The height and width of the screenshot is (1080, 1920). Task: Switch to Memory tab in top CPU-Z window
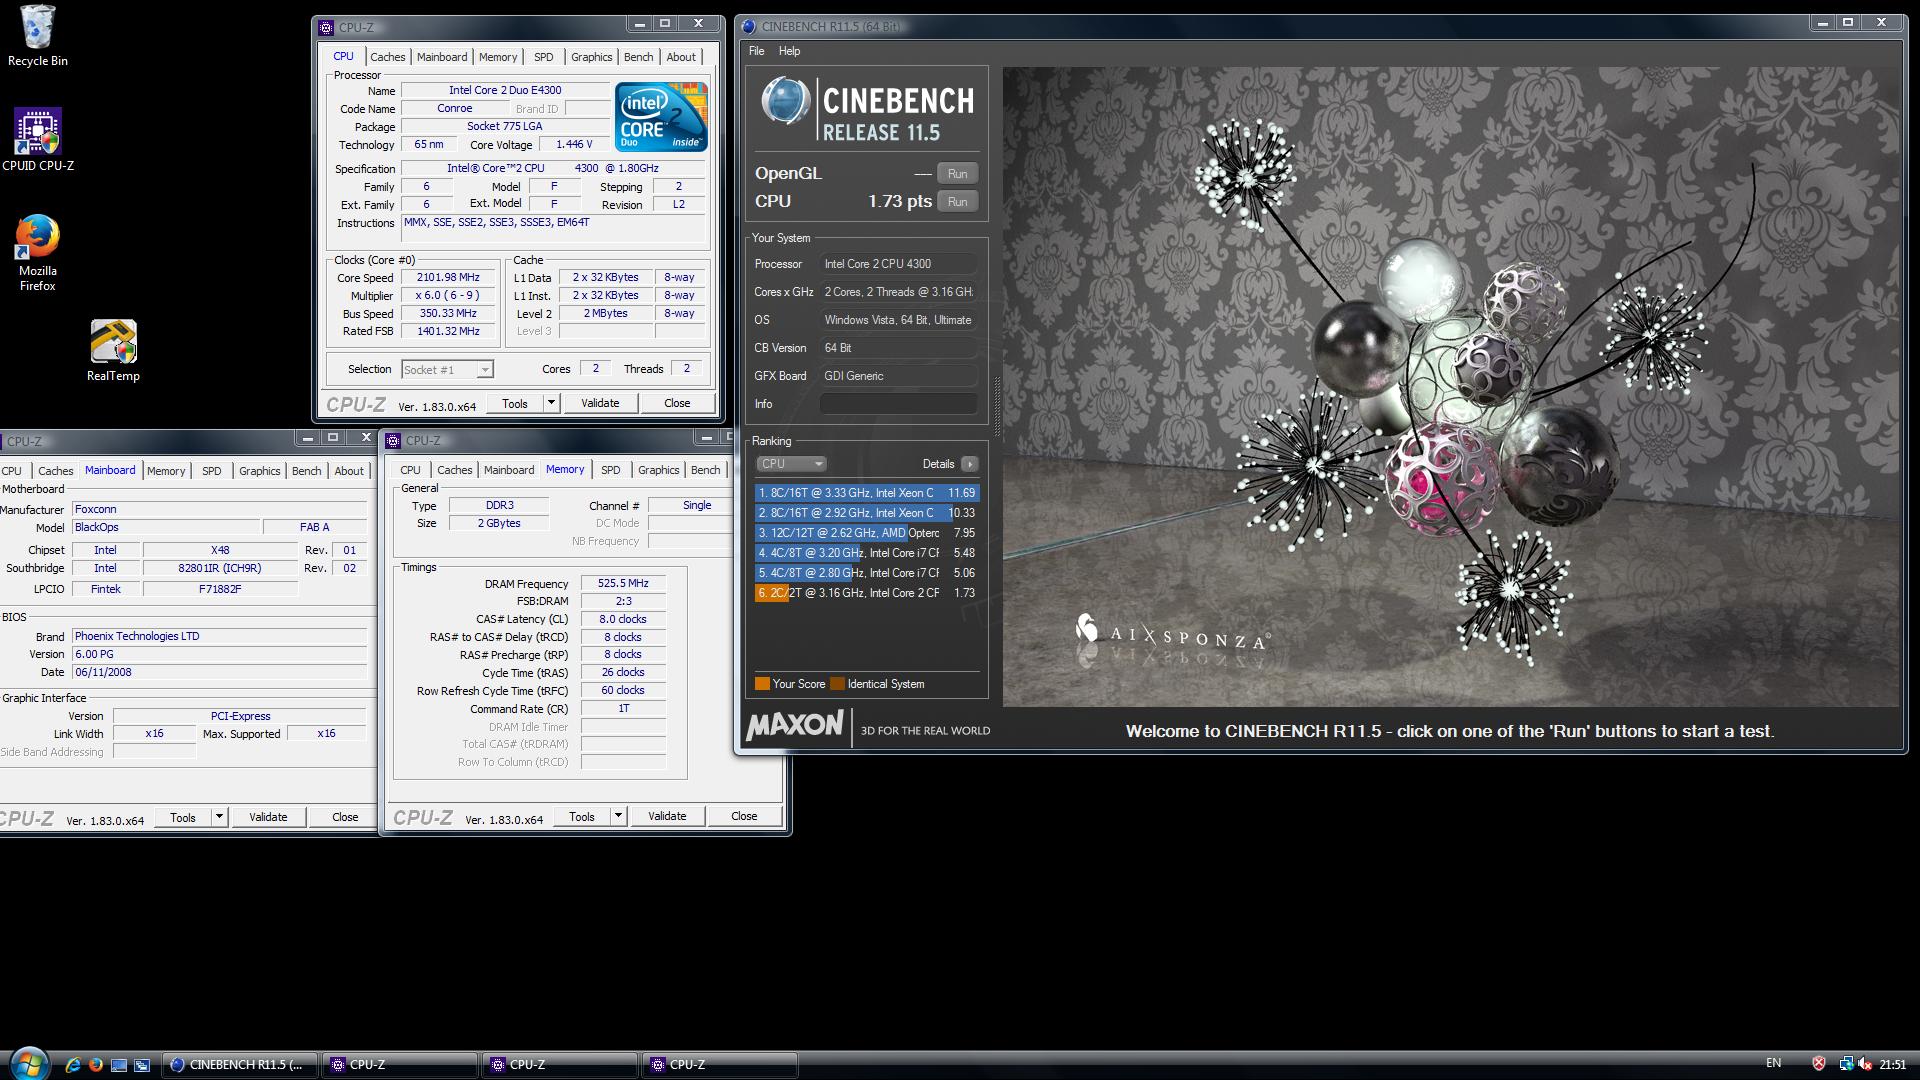(498, 57)
